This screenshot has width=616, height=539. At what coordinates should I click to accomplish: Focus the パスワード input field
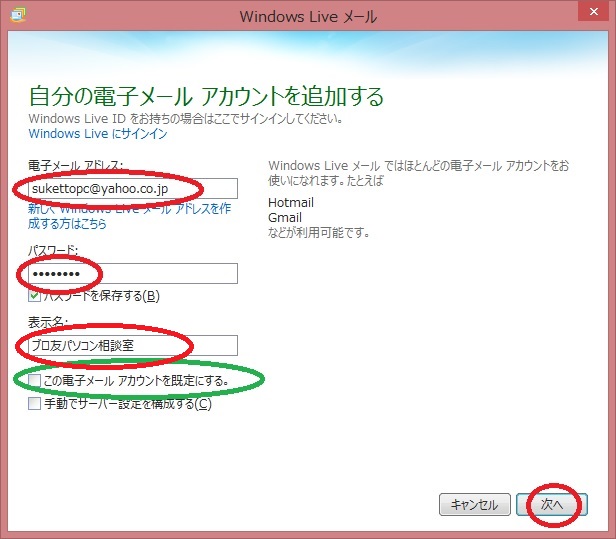tap(133, 273)
